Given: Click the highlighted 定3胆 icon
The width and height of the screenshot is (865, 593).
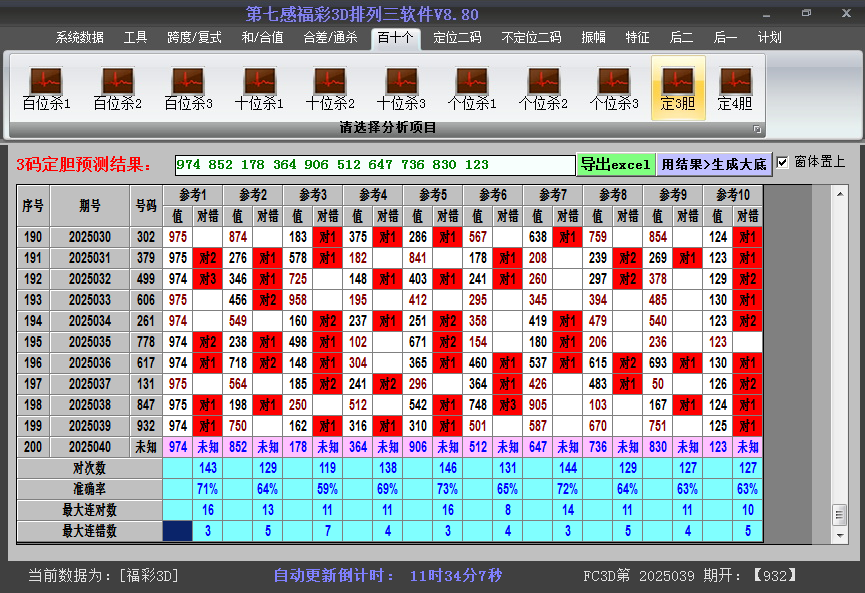Looking at the screenshot, I should (678, 88).
